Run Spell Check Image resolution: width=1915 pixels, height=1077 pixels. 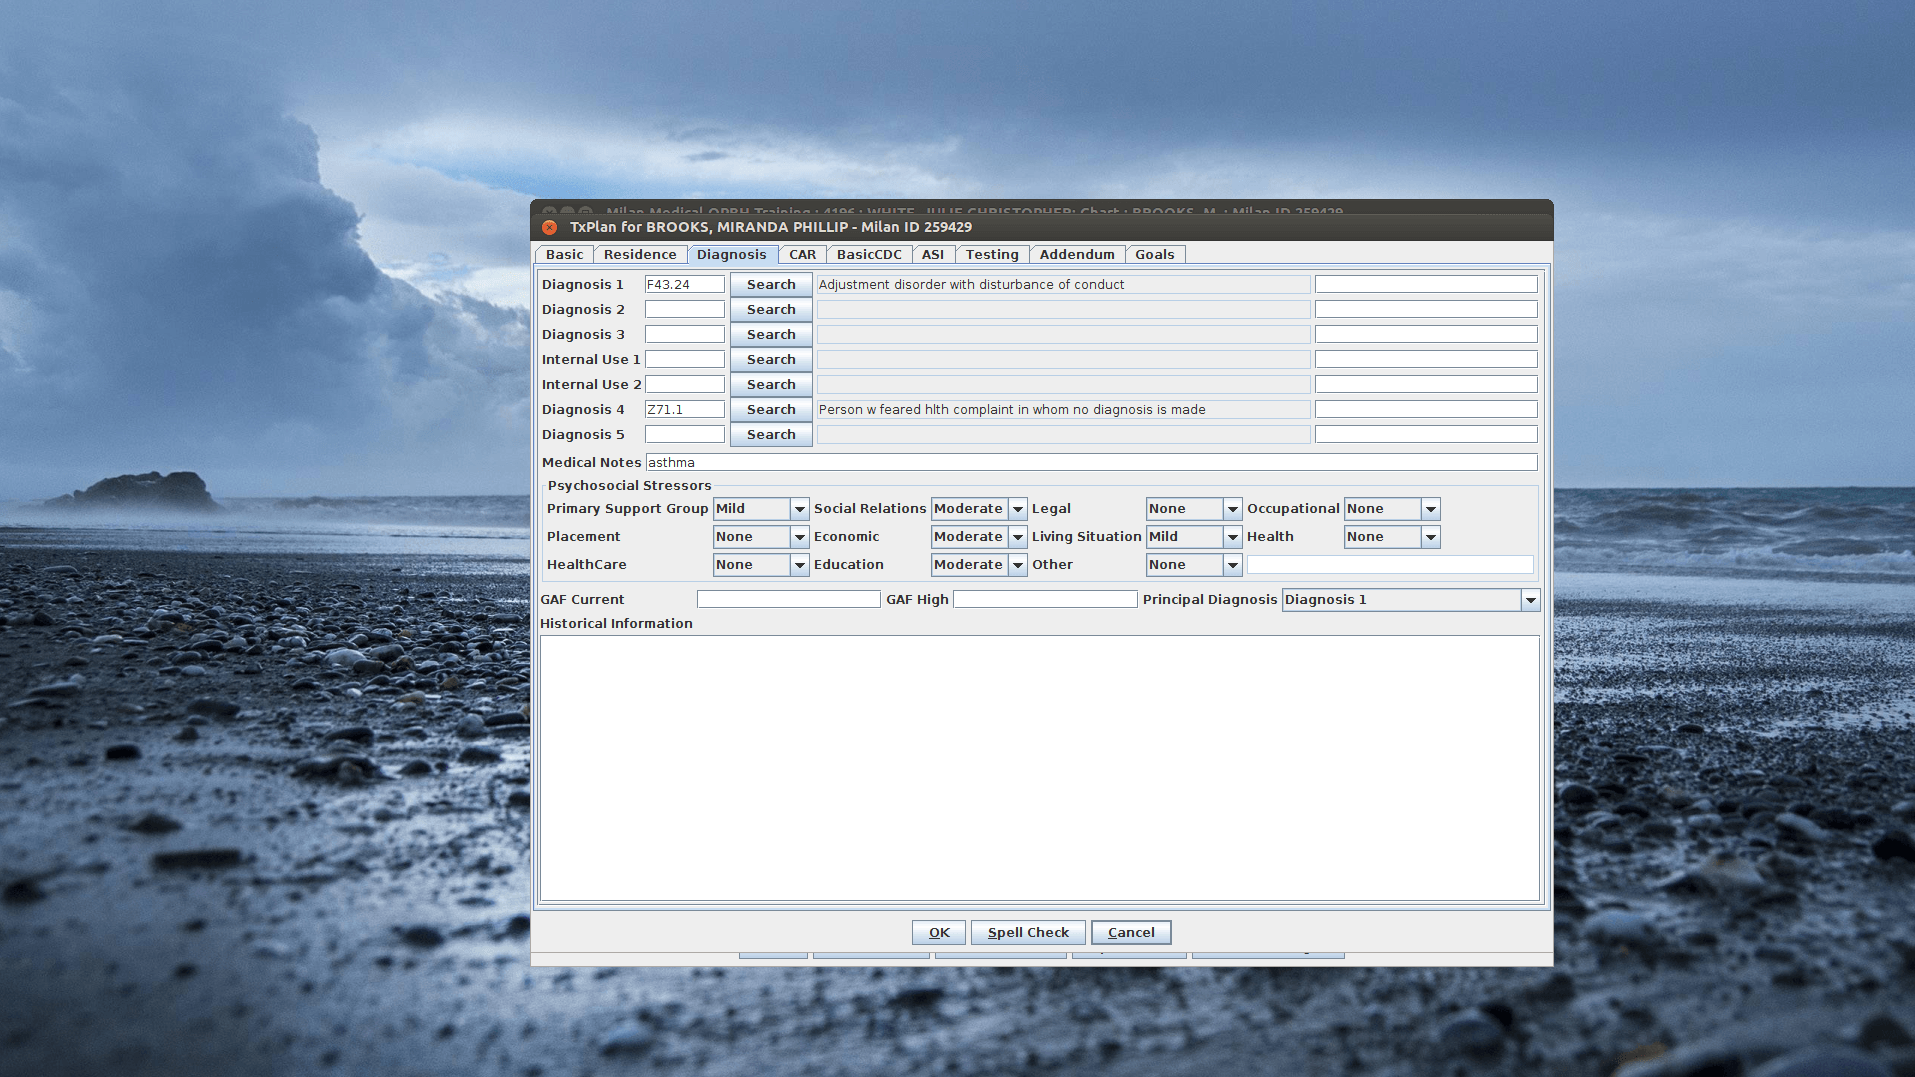point(1028,933)
